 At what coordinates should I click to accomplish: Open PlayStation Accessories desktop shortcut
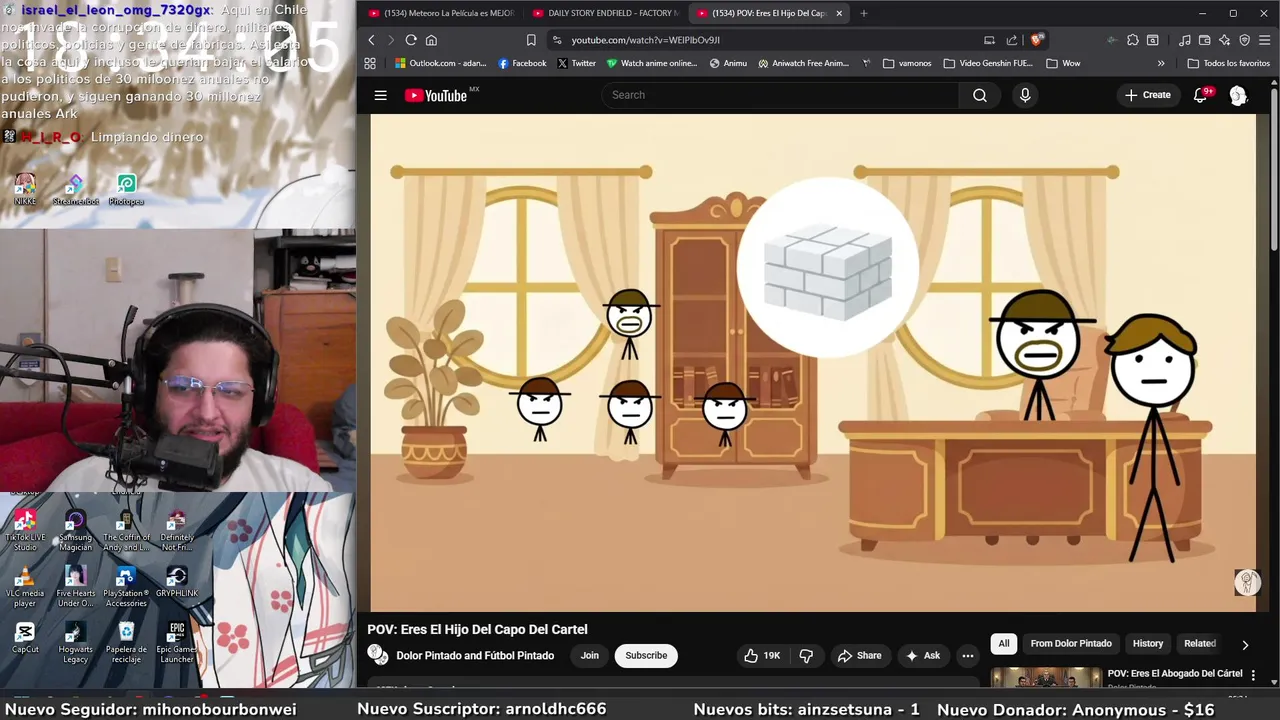[126, 586]
